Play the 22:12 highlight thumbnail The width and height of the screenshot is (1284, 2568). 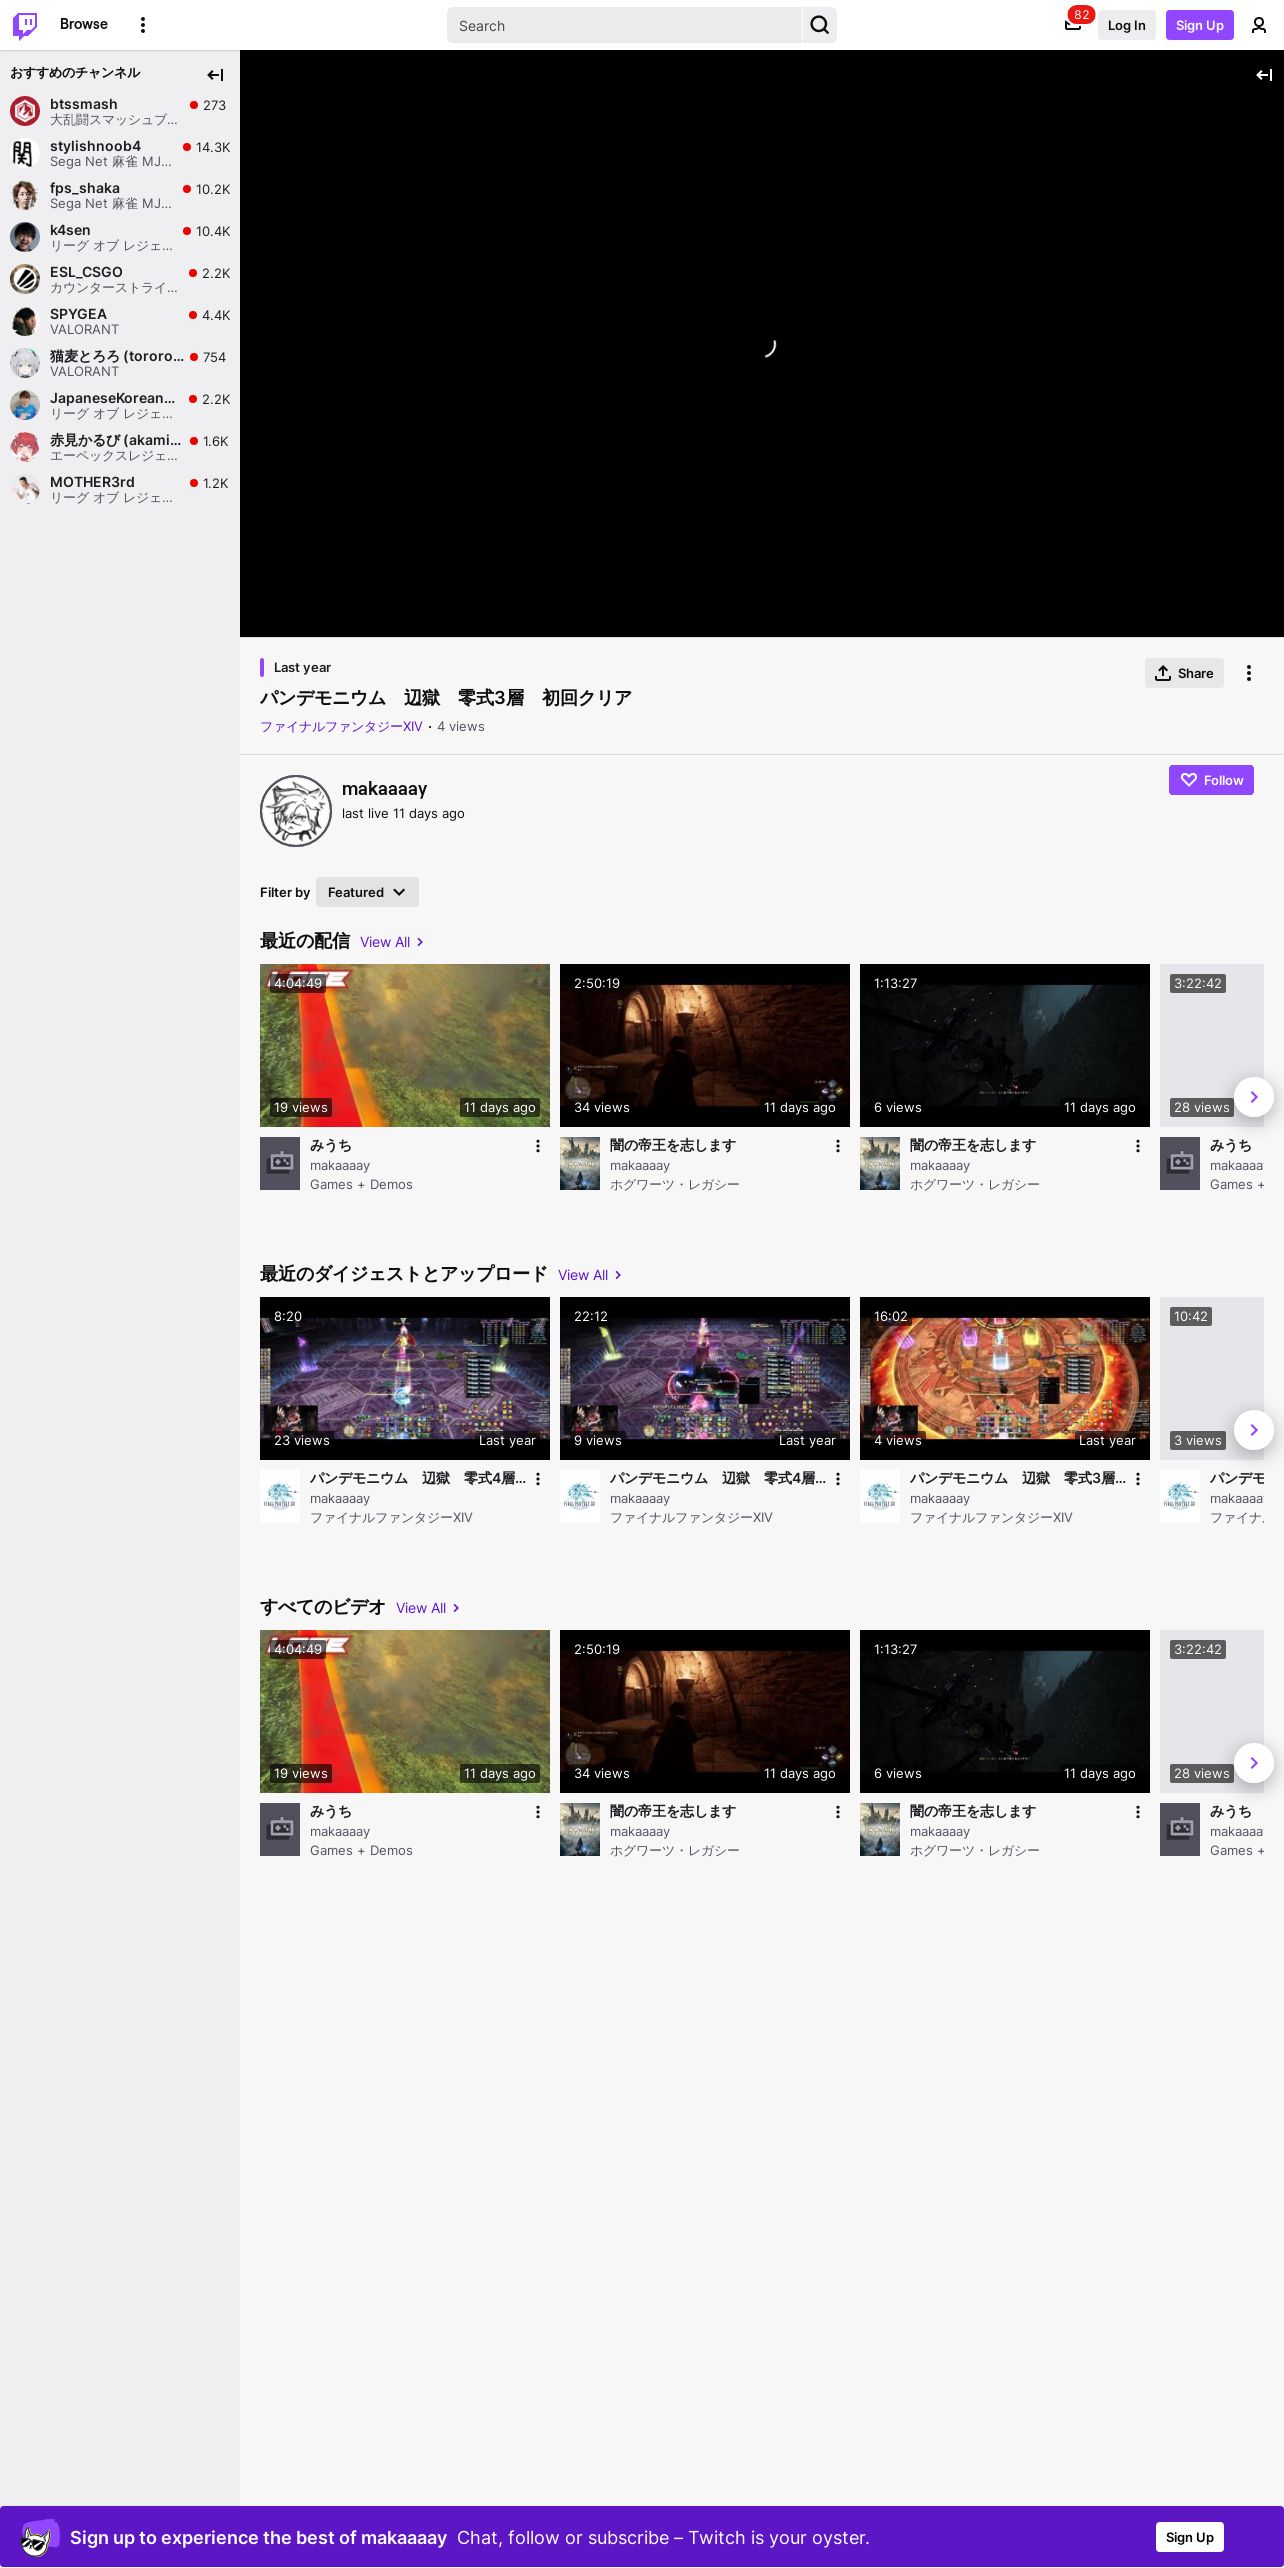click(x=705, y=1378)
